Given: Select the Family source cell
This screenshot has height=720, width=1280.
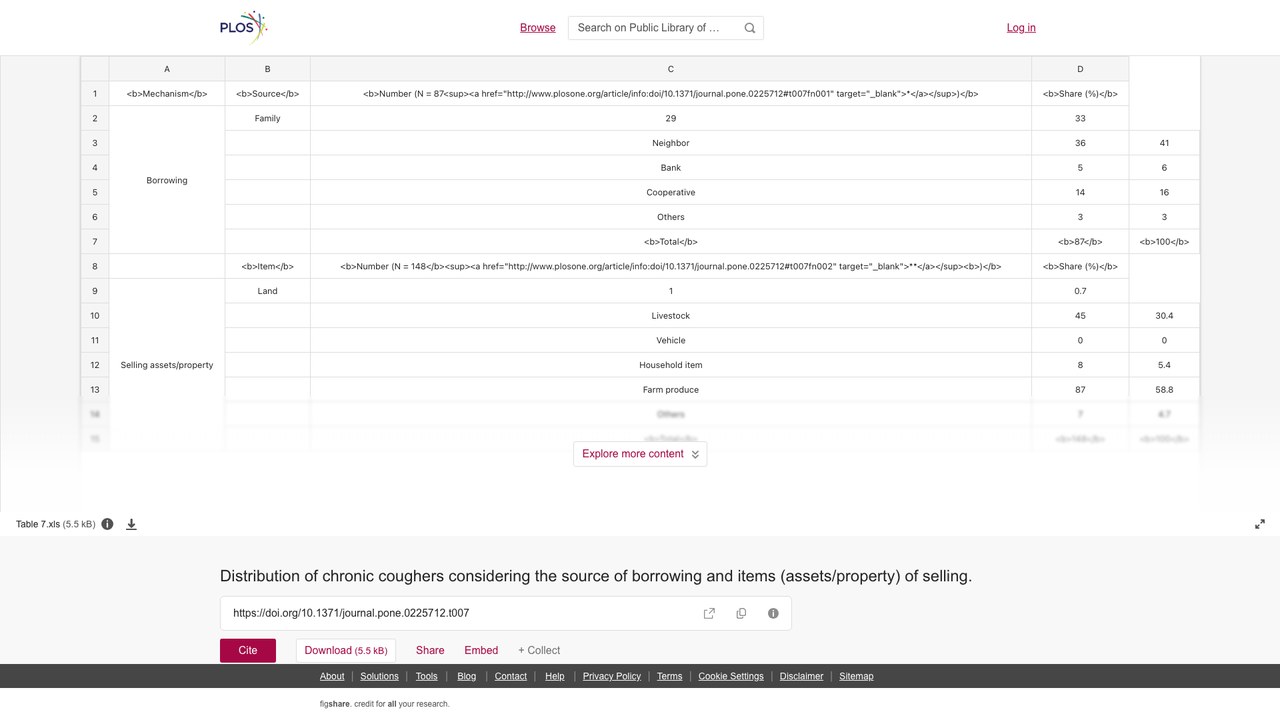Looking at the screenshot, I should tap(268, 118).
